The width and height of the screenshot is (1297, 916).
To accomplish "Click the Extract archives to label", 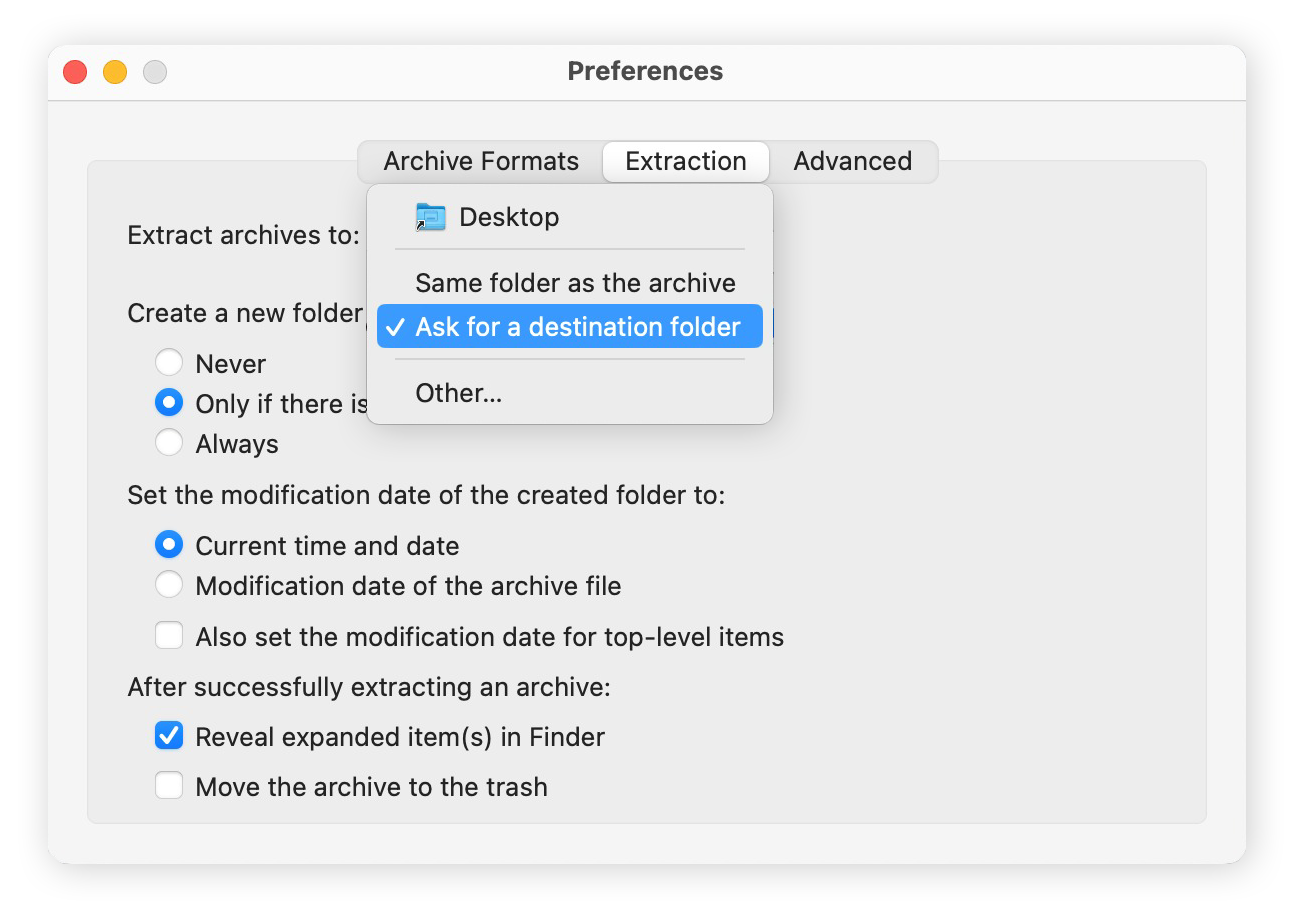I will [245, 235].
